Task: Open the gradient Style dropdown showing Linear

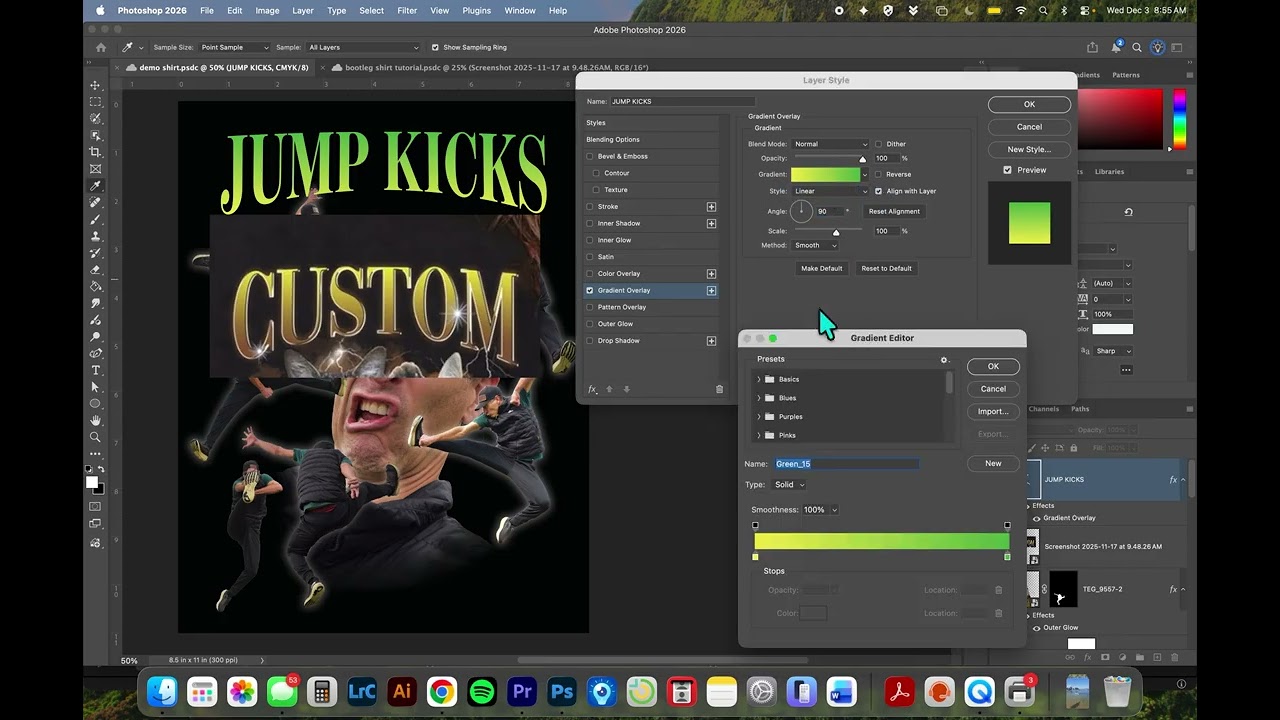Action: click(830, 191)
